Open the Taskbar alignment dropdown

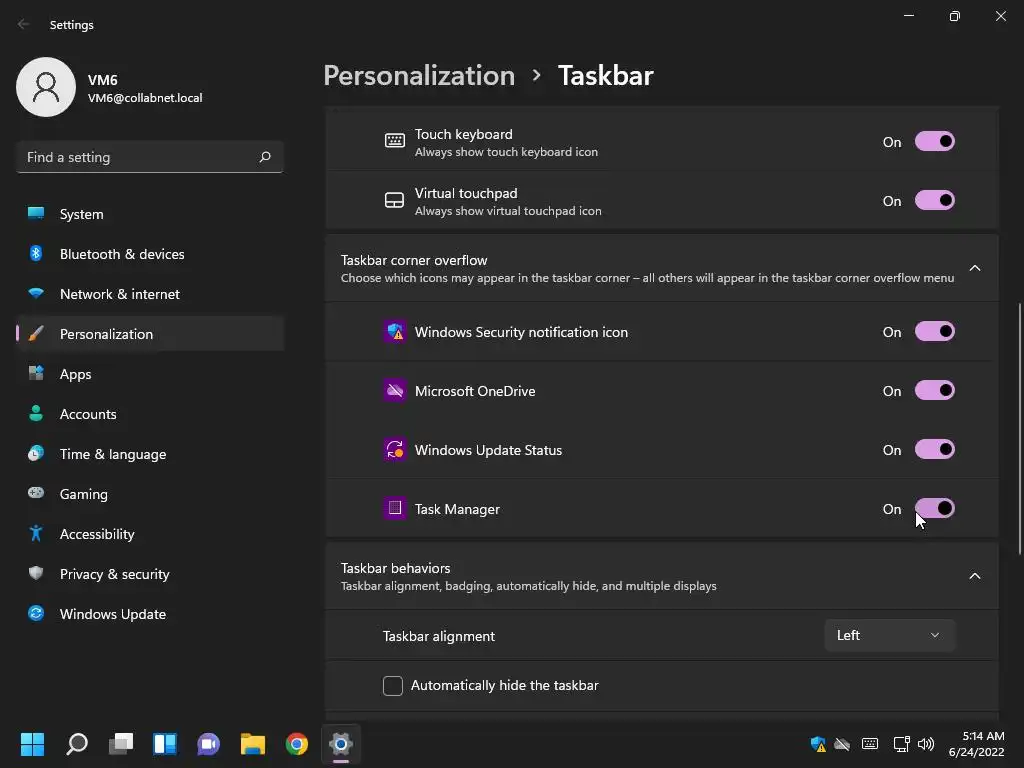[889, 635]
